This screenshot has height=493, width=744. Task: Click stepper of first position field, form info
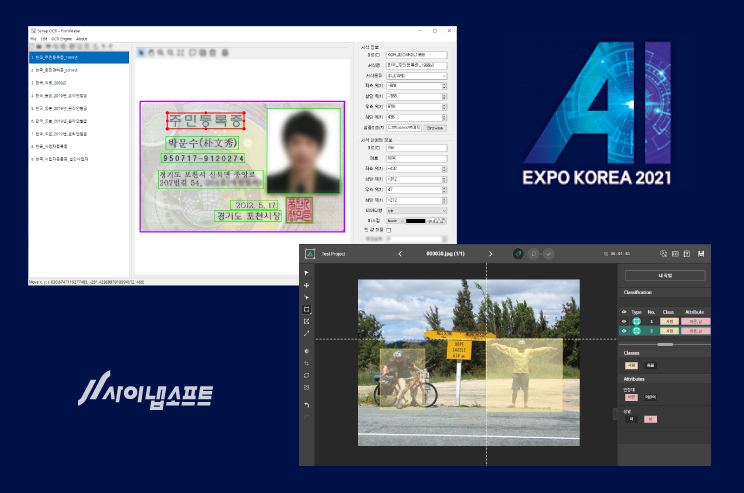coord(444,86)
